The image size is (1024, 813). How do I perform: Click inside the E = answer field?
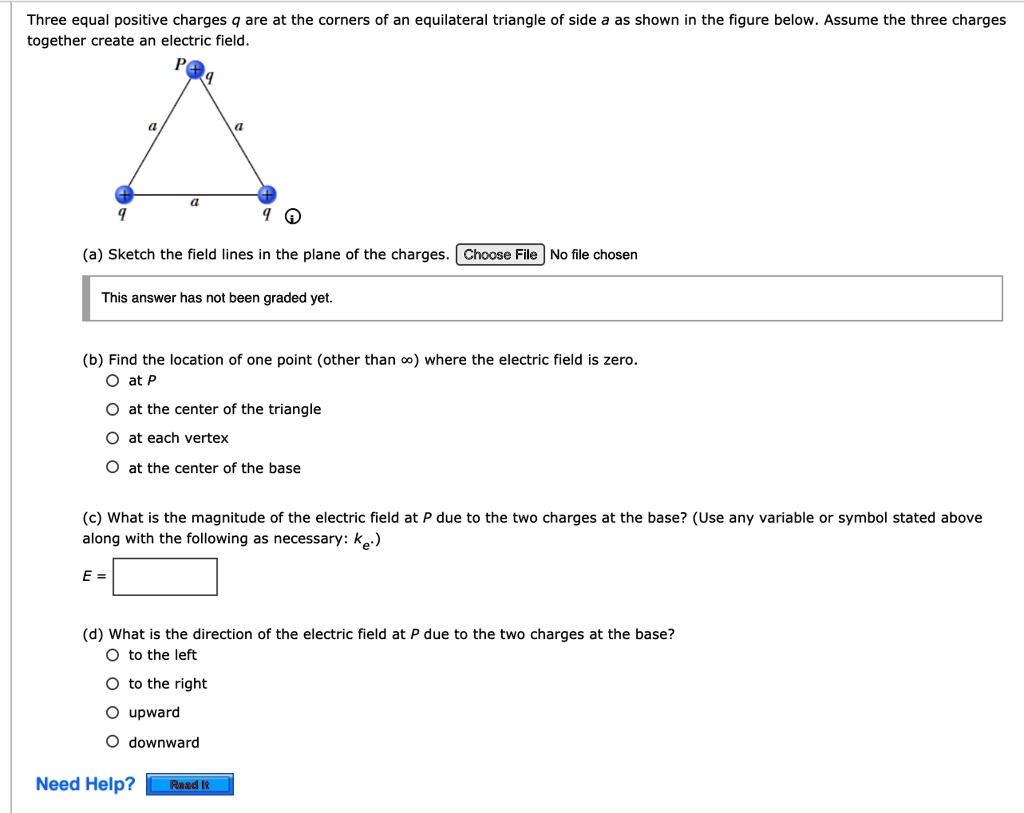tap(164, 576)
